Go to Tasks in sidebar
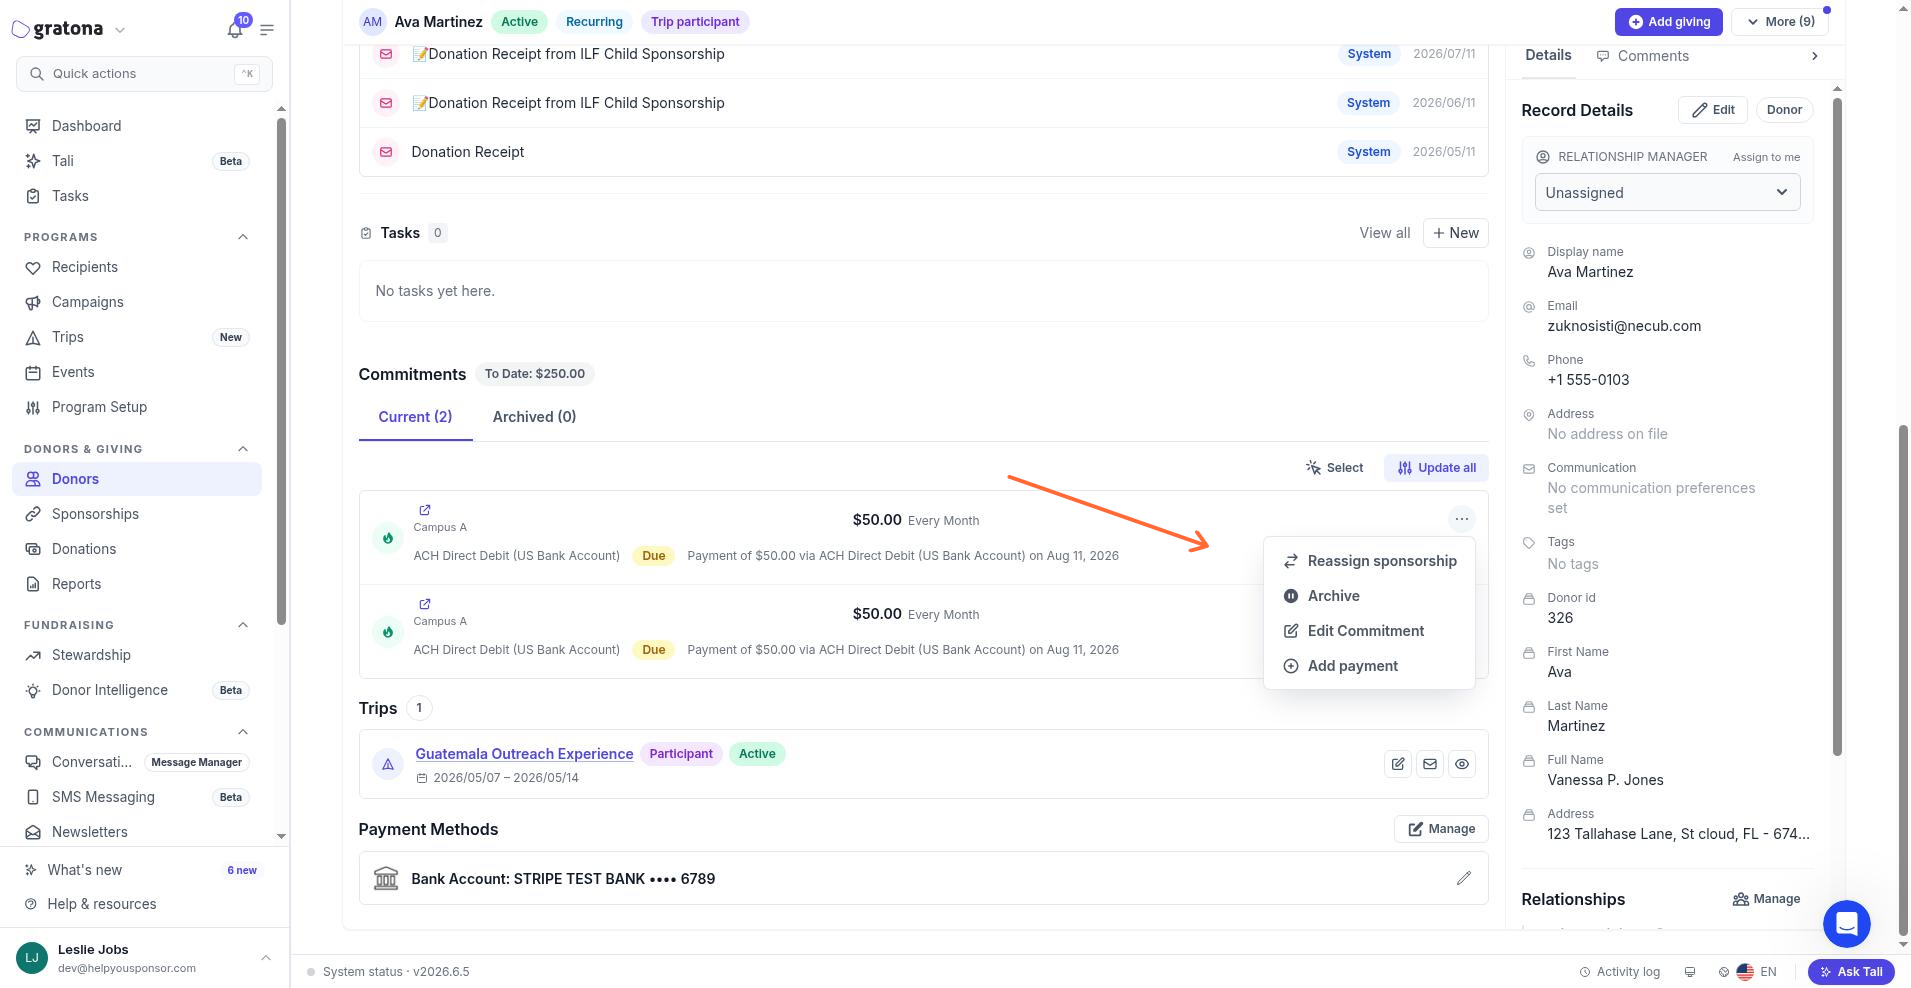 pyautogui.click(x=137, y=196)
